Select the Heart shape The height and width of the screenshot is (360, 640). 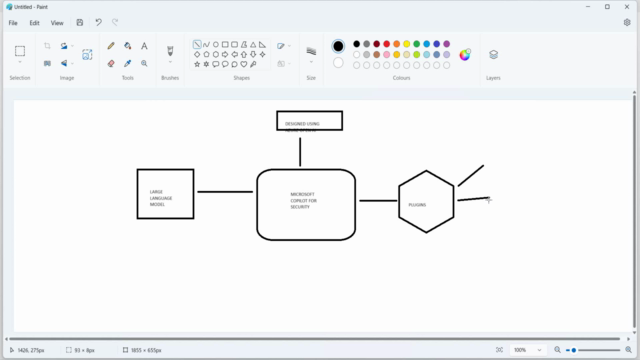click(244, 64)
